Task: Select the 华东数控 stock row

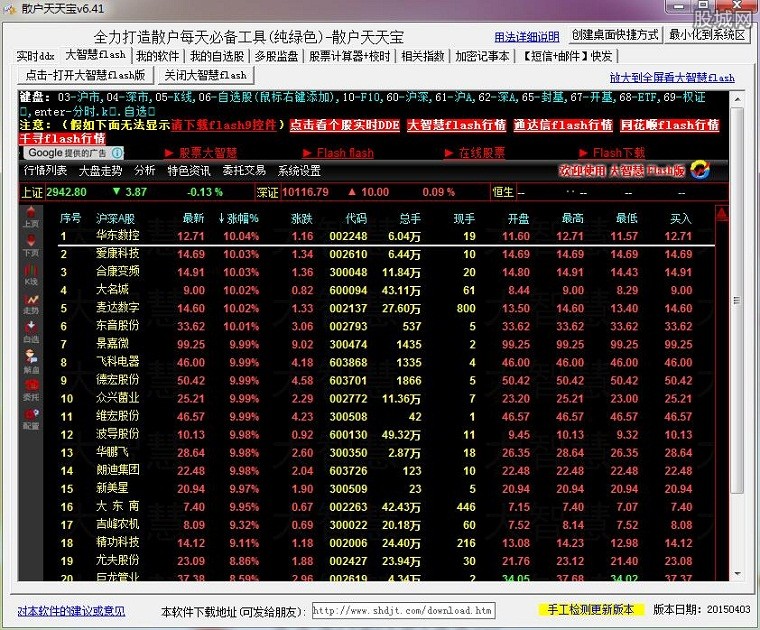Action: pos(118,236)
